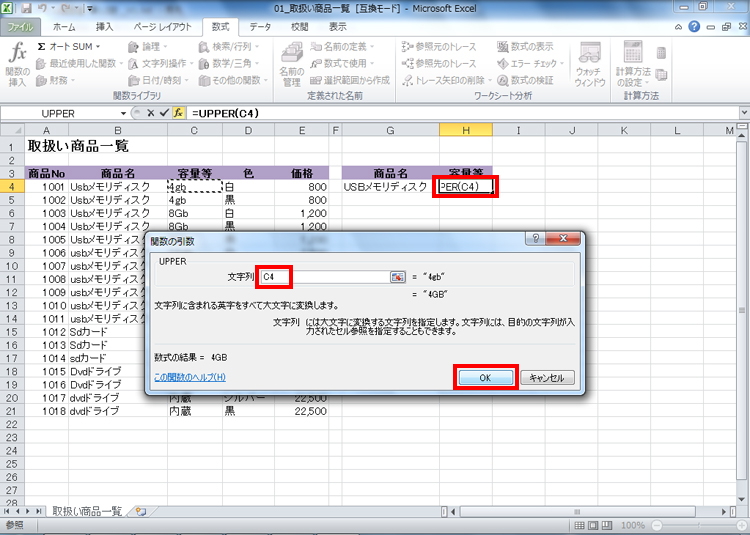This screenshot has width=750, height=535.
Task: Click 選択範囲から作成 create from selection
Action: click(350, 80)
